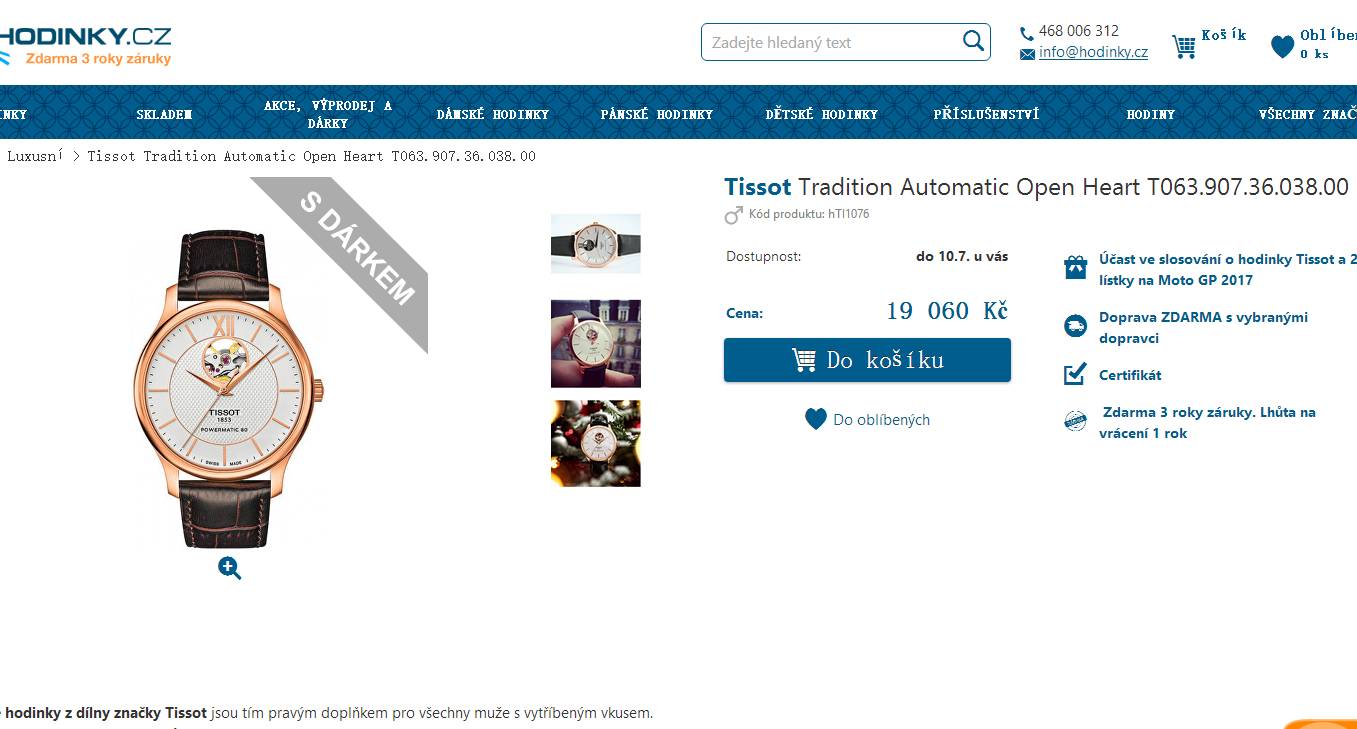Screen dimensions: 1357x729
Task: Select the first watch thumbnail, shown lying flat
Action: pyautogui.click(x=596, y=243)
